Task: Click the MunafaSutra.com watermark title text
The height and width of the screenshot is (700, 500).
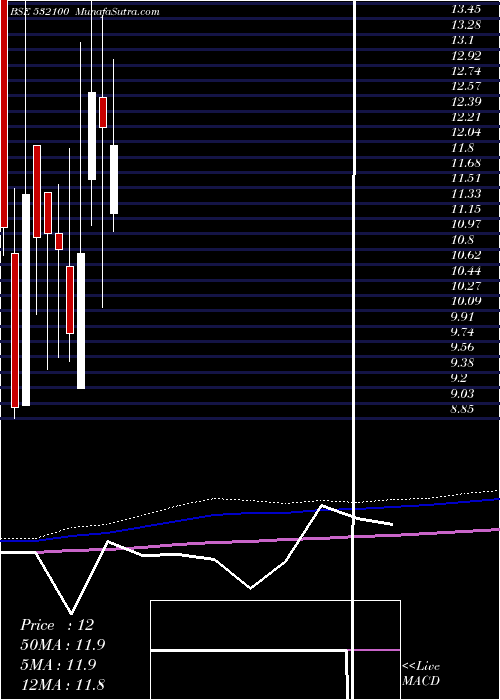Action: 117,12
